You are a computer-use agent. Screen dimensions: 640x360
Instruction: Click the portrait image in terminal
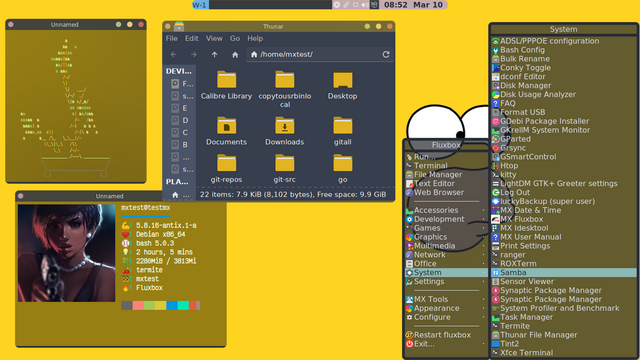point(67,253)
